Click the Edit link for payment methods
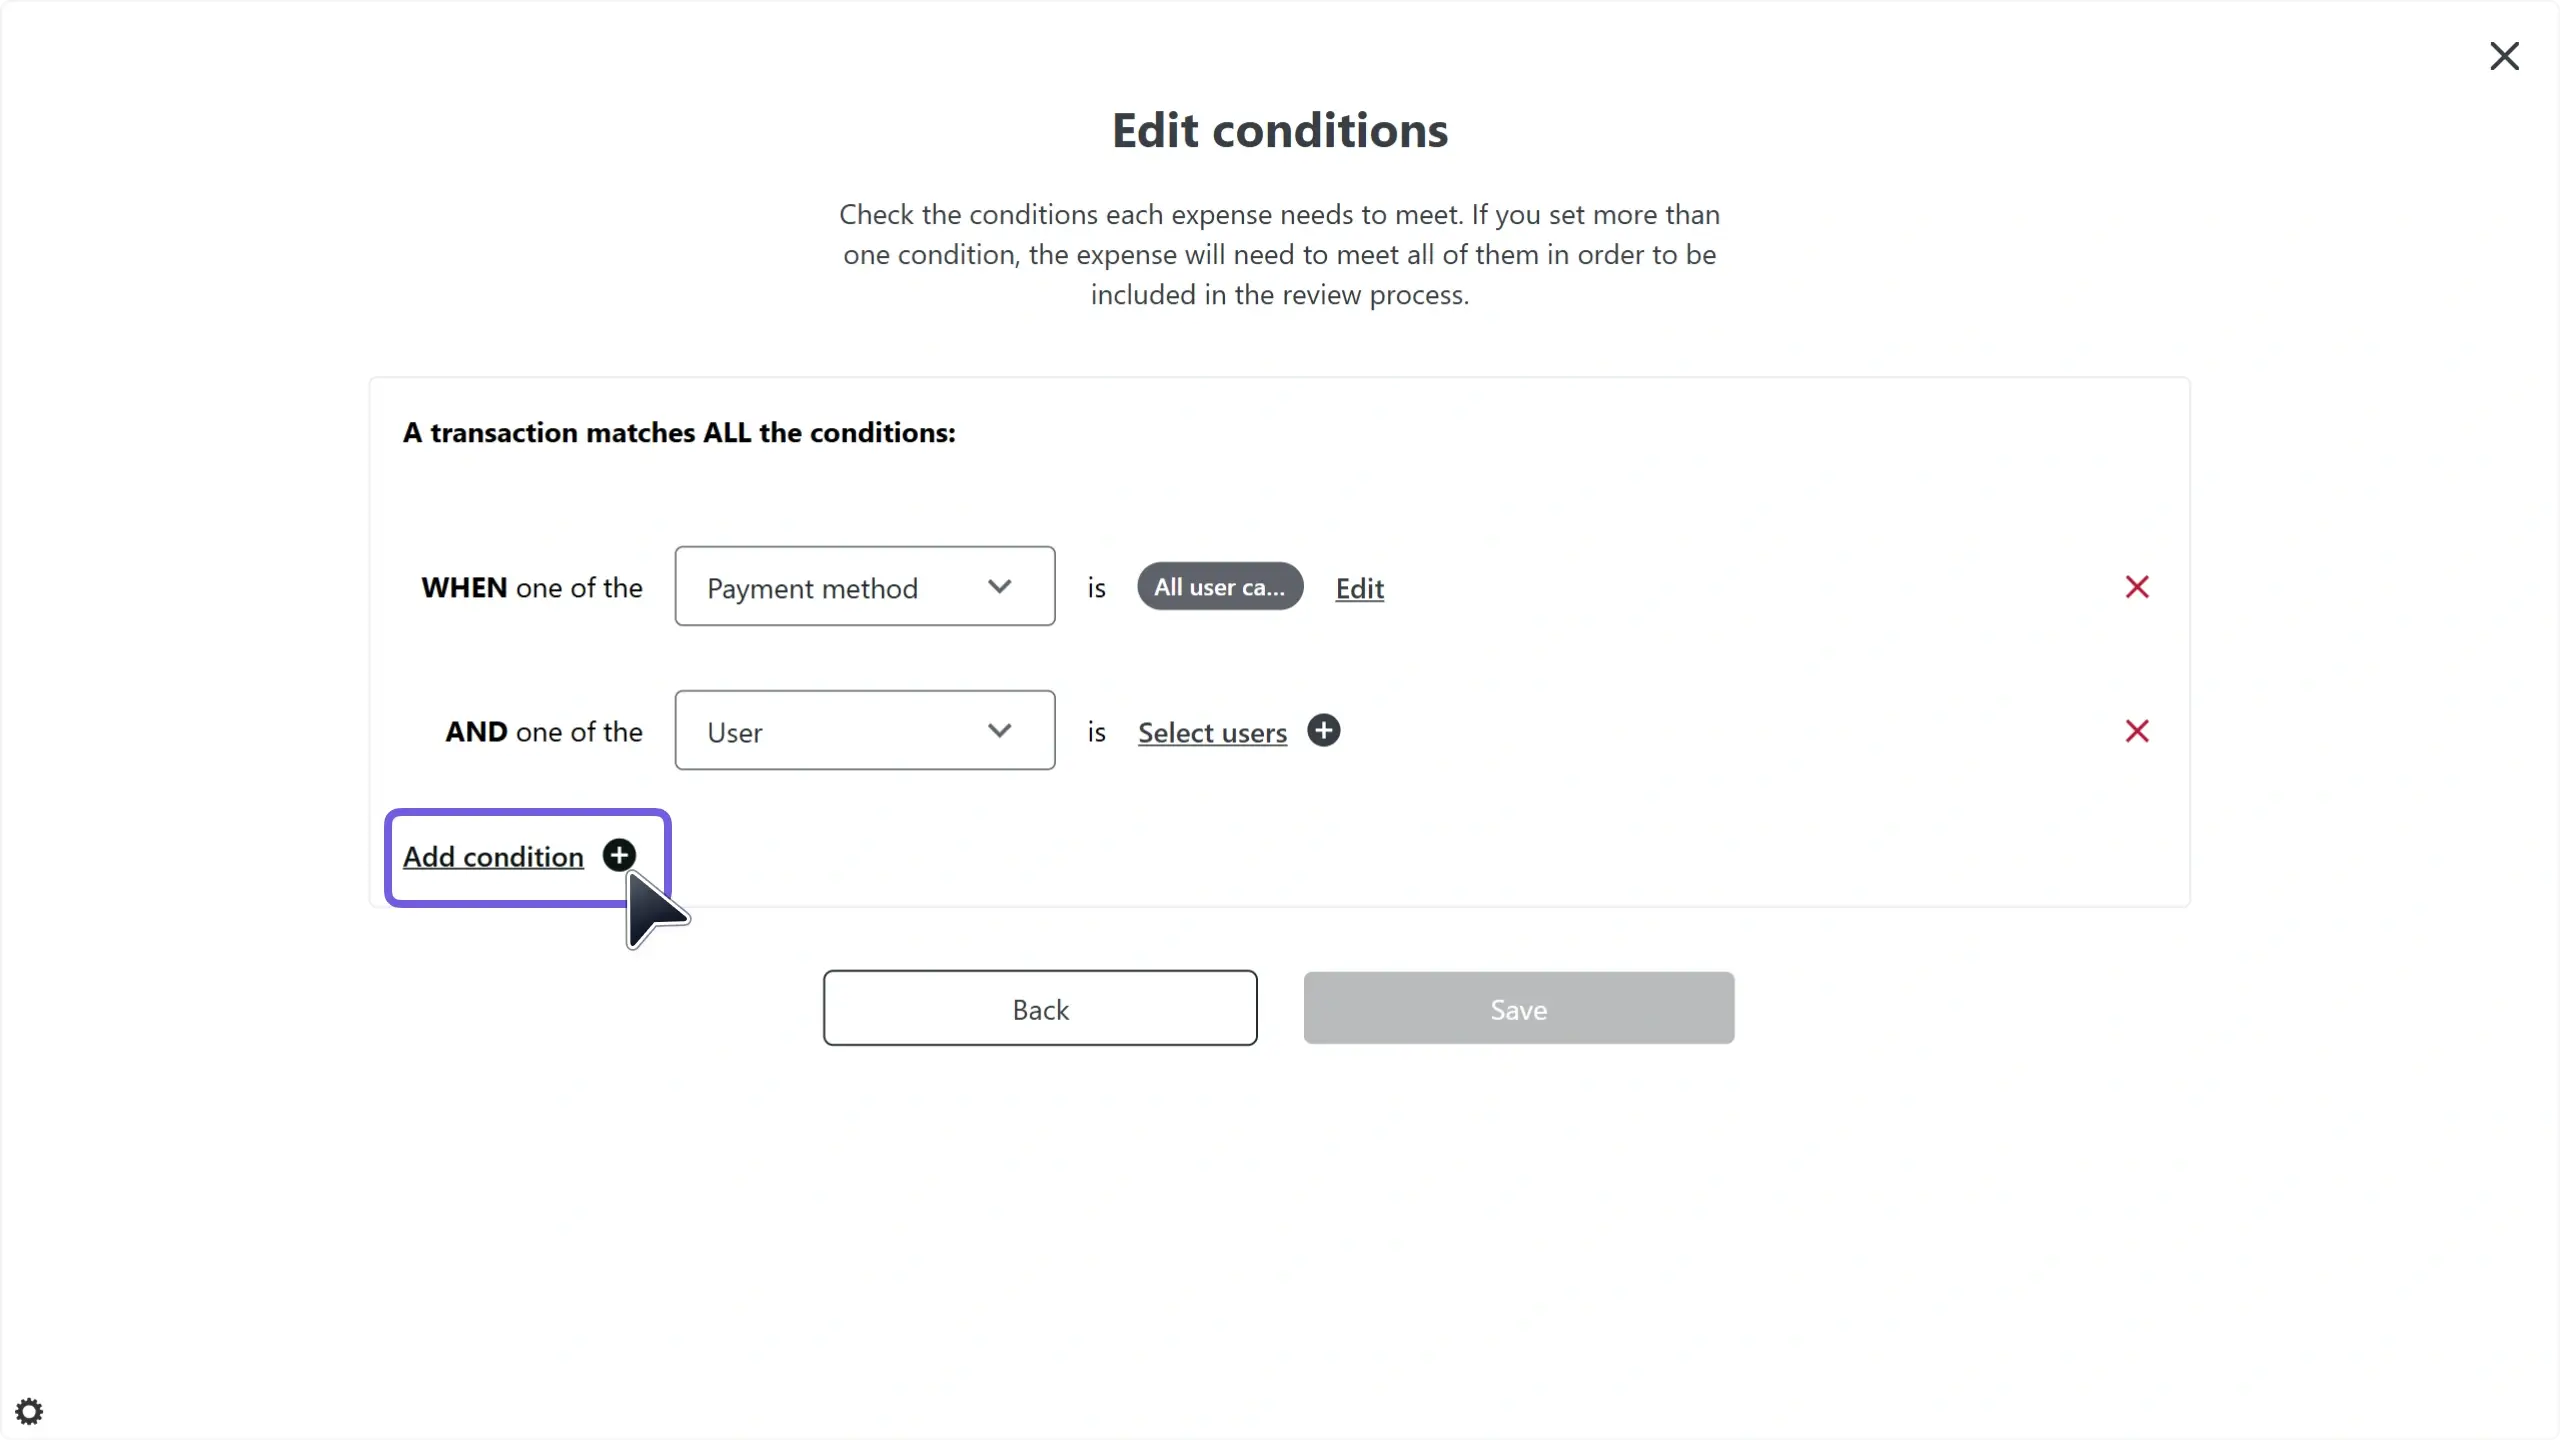The width and height of the screenshot is (2560, 1440). tap(1359, 589)
